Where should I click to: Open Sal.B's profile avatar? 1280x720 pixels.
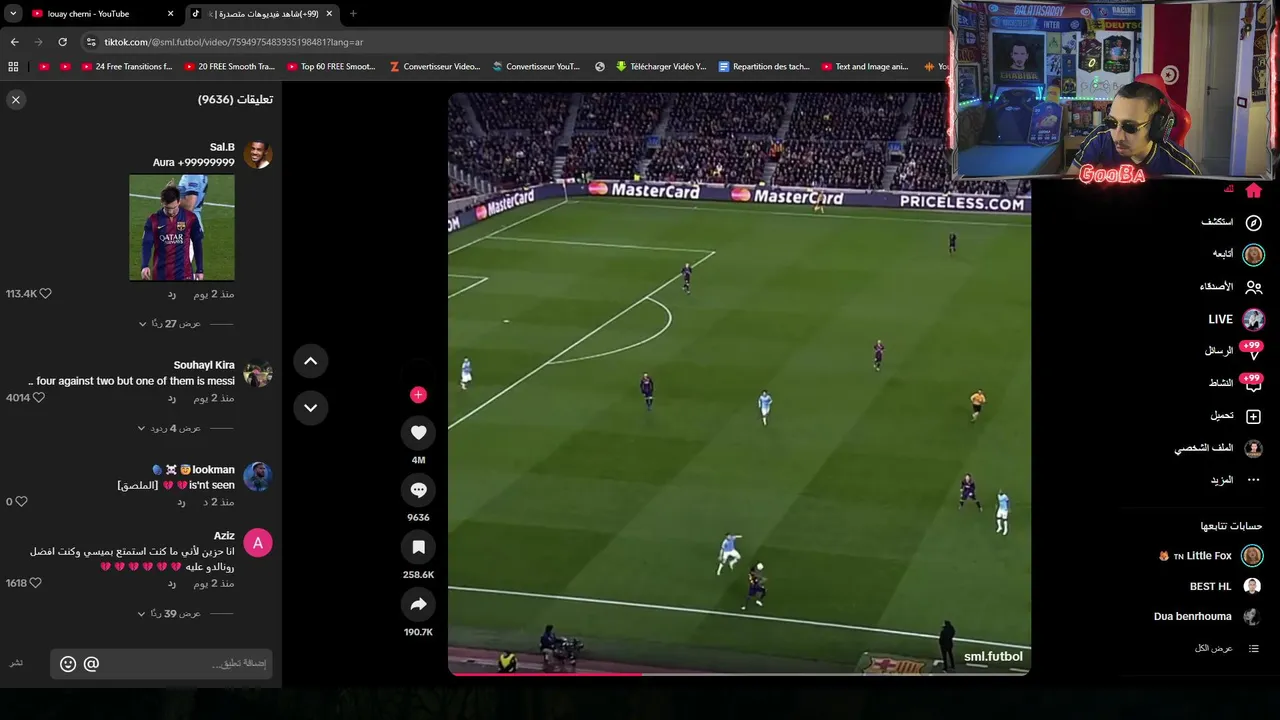[257, 154]
